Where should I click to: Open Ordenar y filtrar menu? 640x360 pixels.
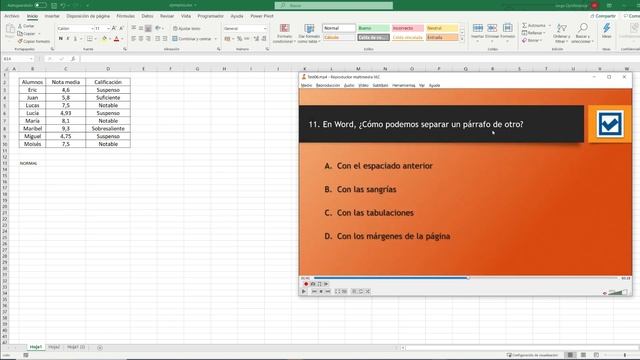562,33
